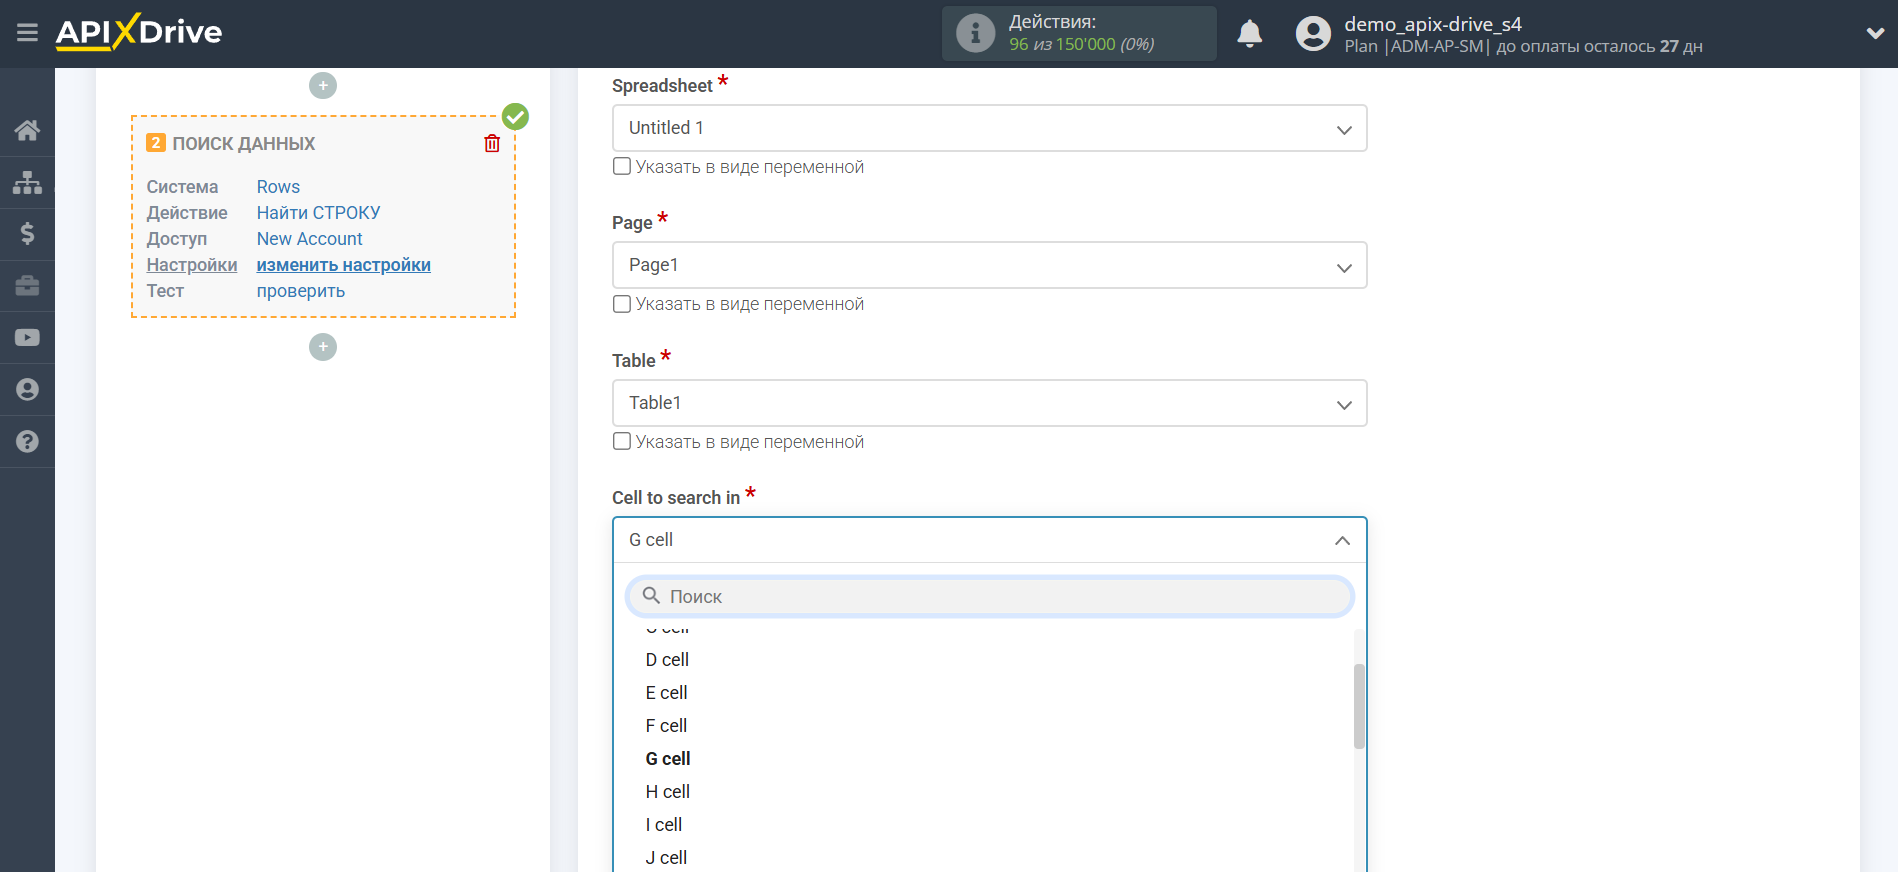
Task: Click the dollar billing icon
Action: (27, 234)
